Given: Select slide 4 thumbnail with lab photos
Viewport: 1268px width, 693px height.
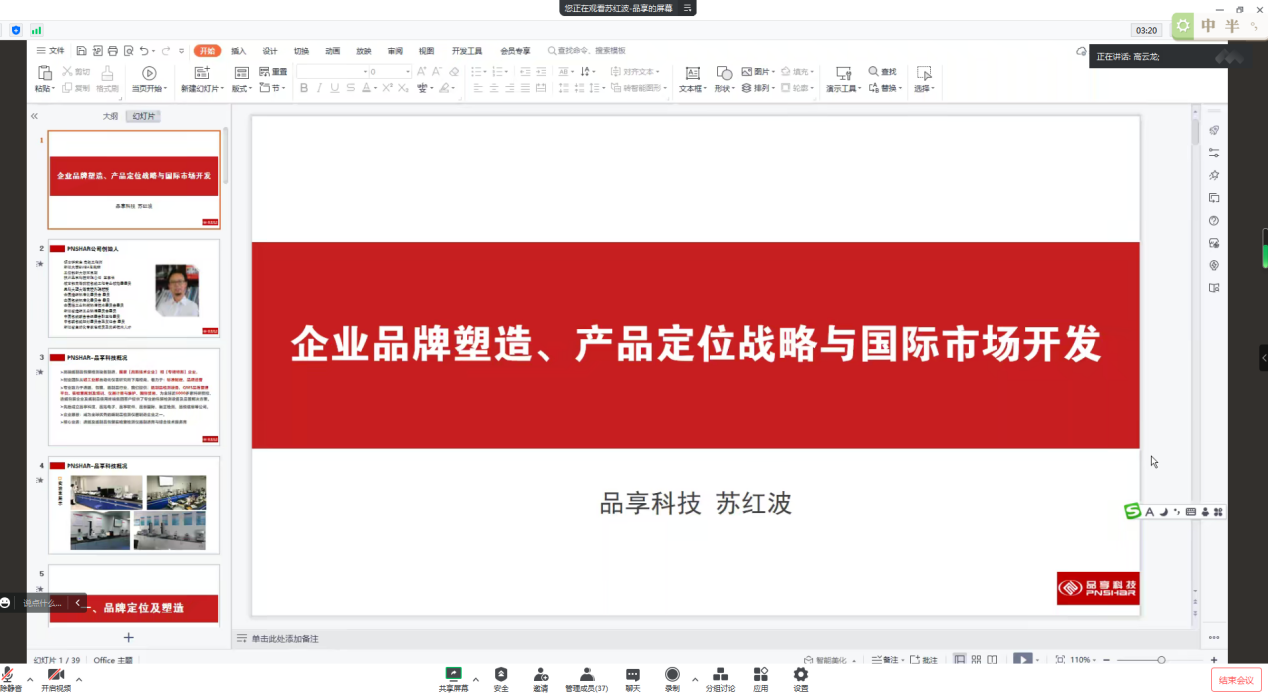Looking at the screenshot, I should tap(134, 505).
